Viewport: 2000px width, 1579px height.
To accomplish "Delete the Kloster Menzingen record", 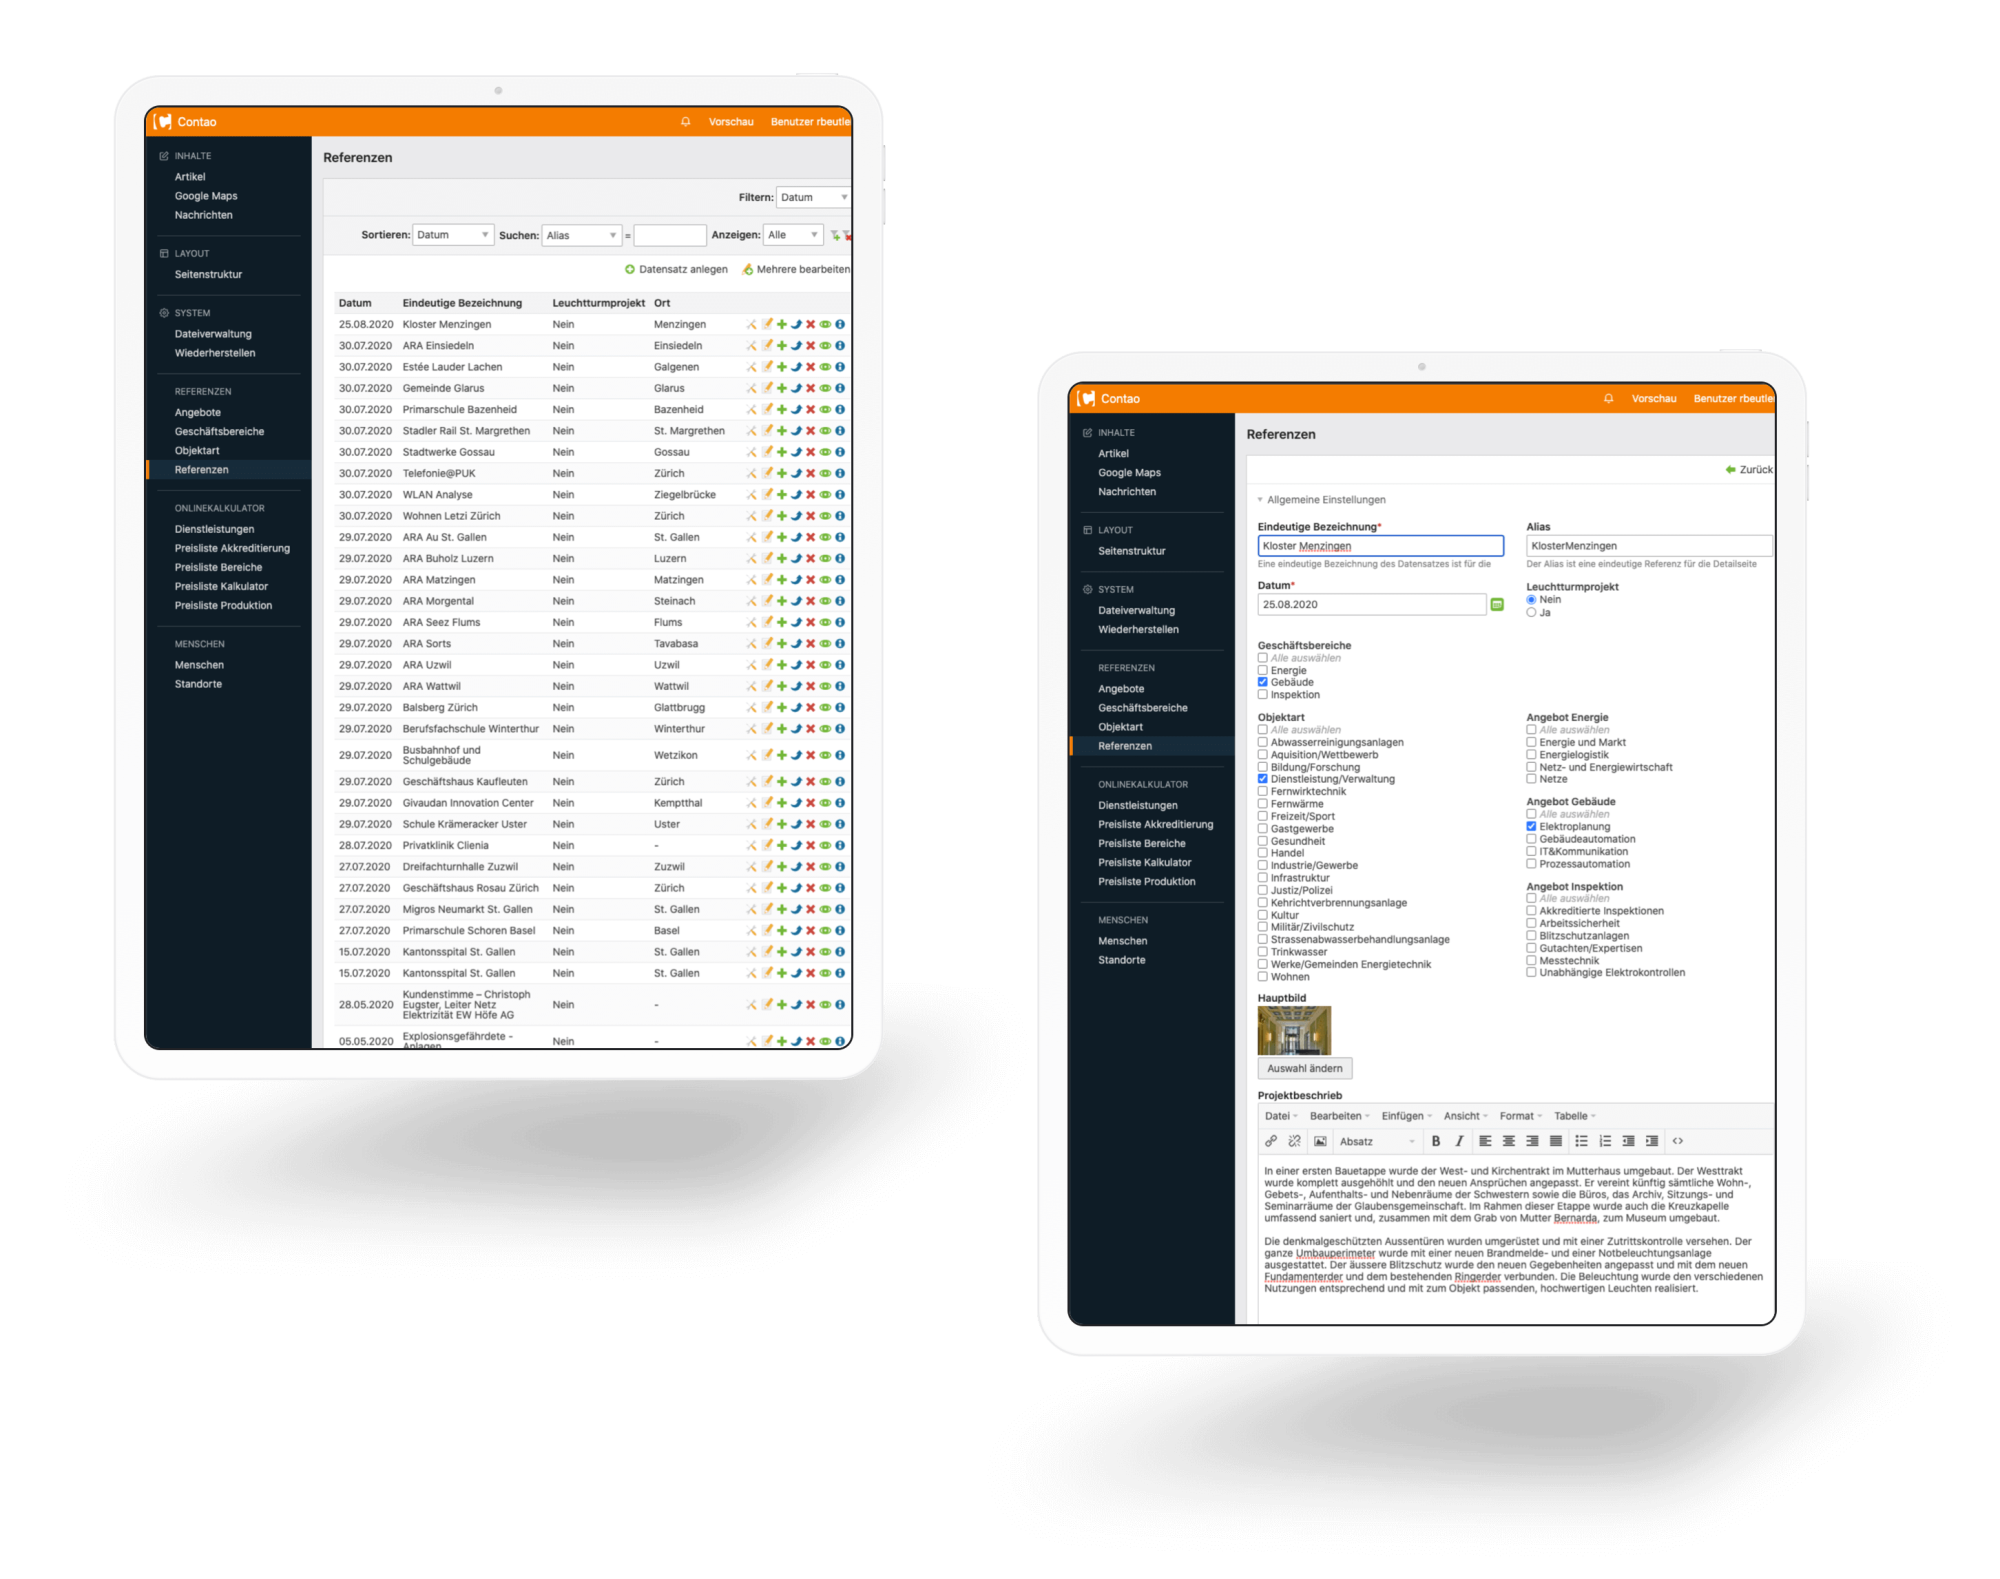I will tap(811, 324).
